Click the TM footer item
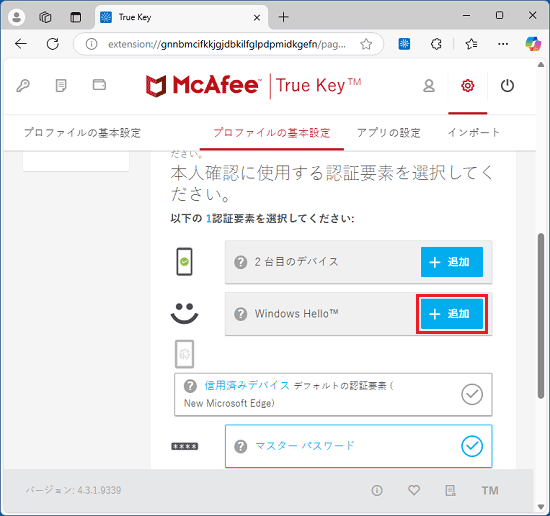 coord(490,490)
